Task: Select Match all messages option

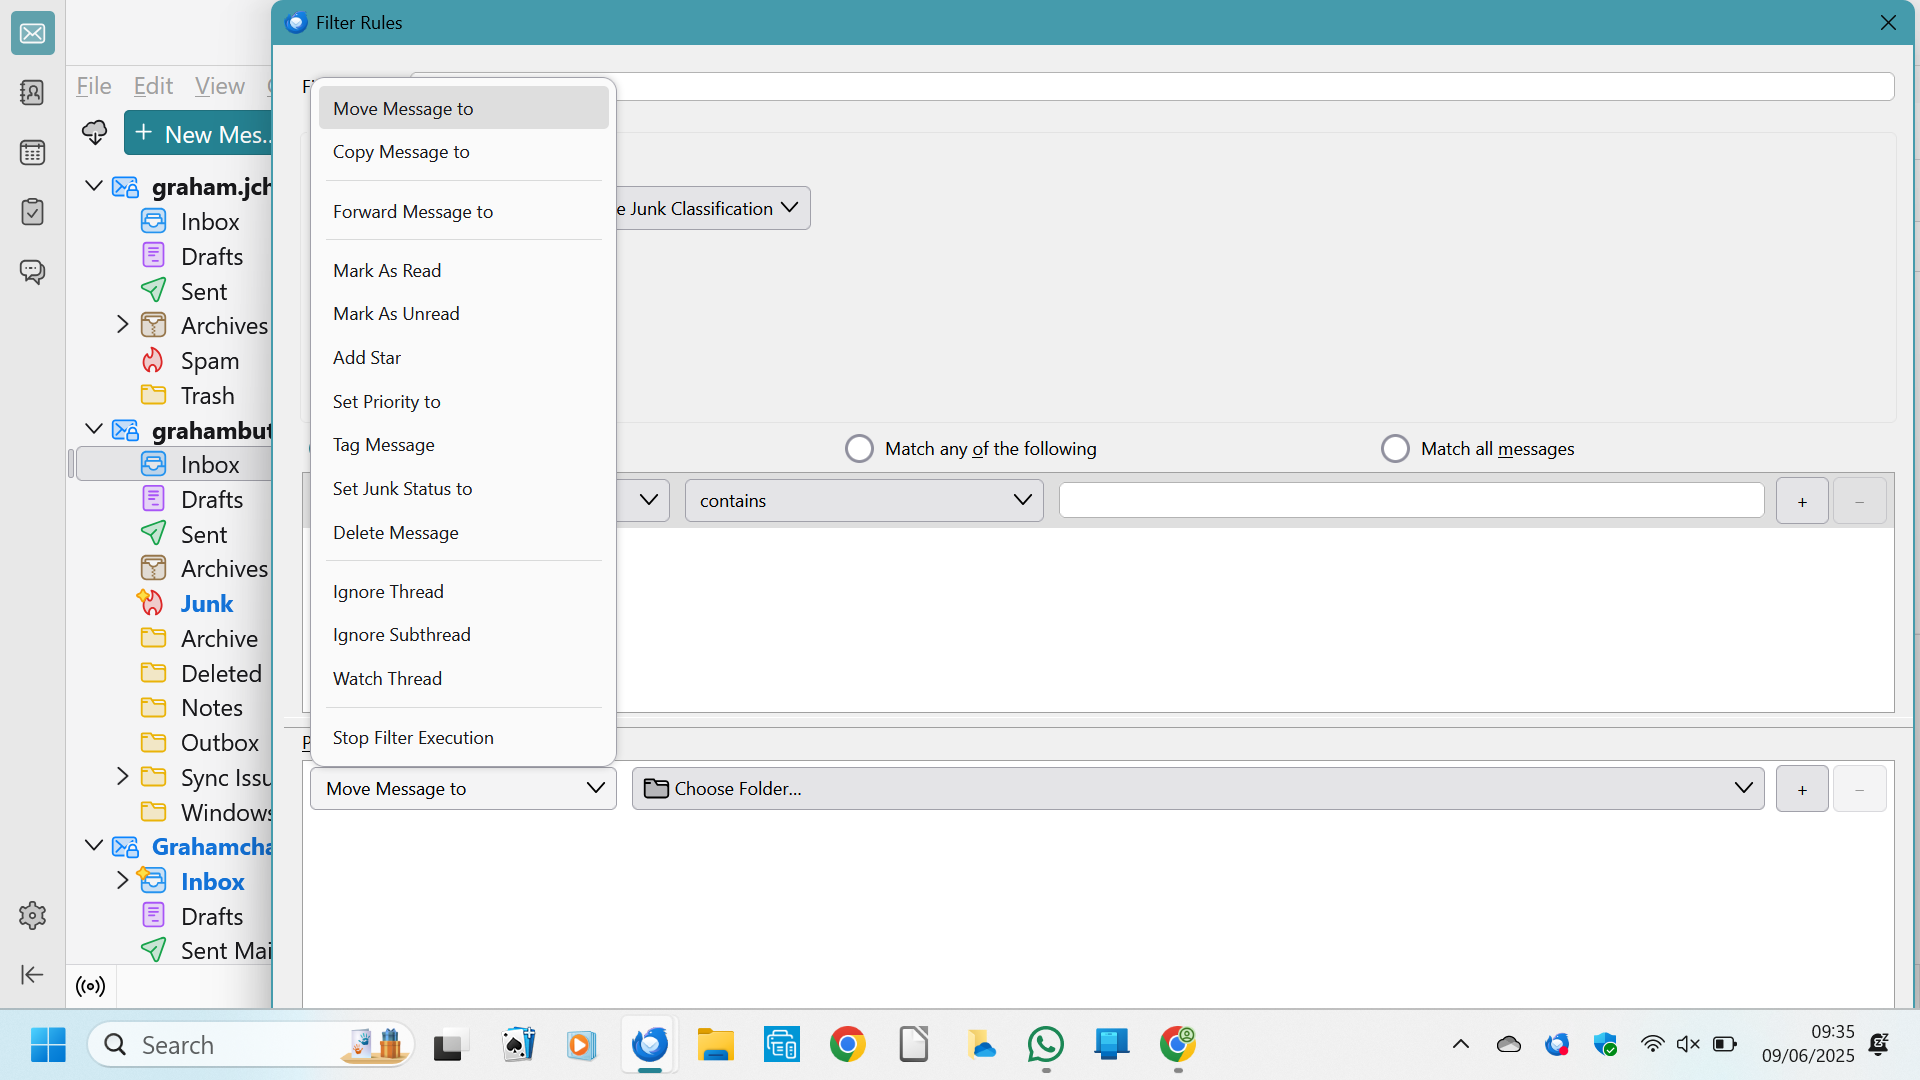Action: [1395, 449]
